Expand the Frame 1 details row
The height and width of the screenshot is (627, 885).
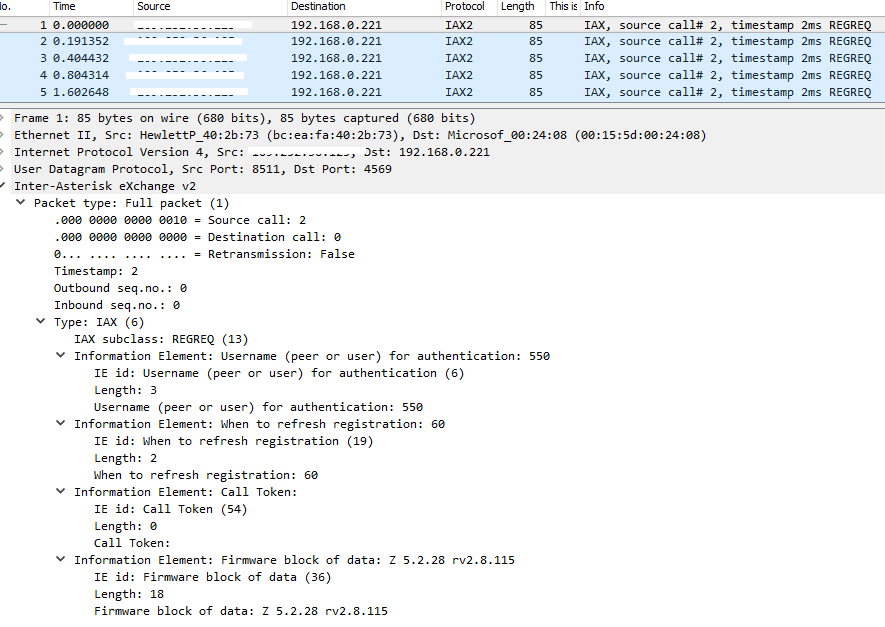pyautogui.click(x=5, y=118)
